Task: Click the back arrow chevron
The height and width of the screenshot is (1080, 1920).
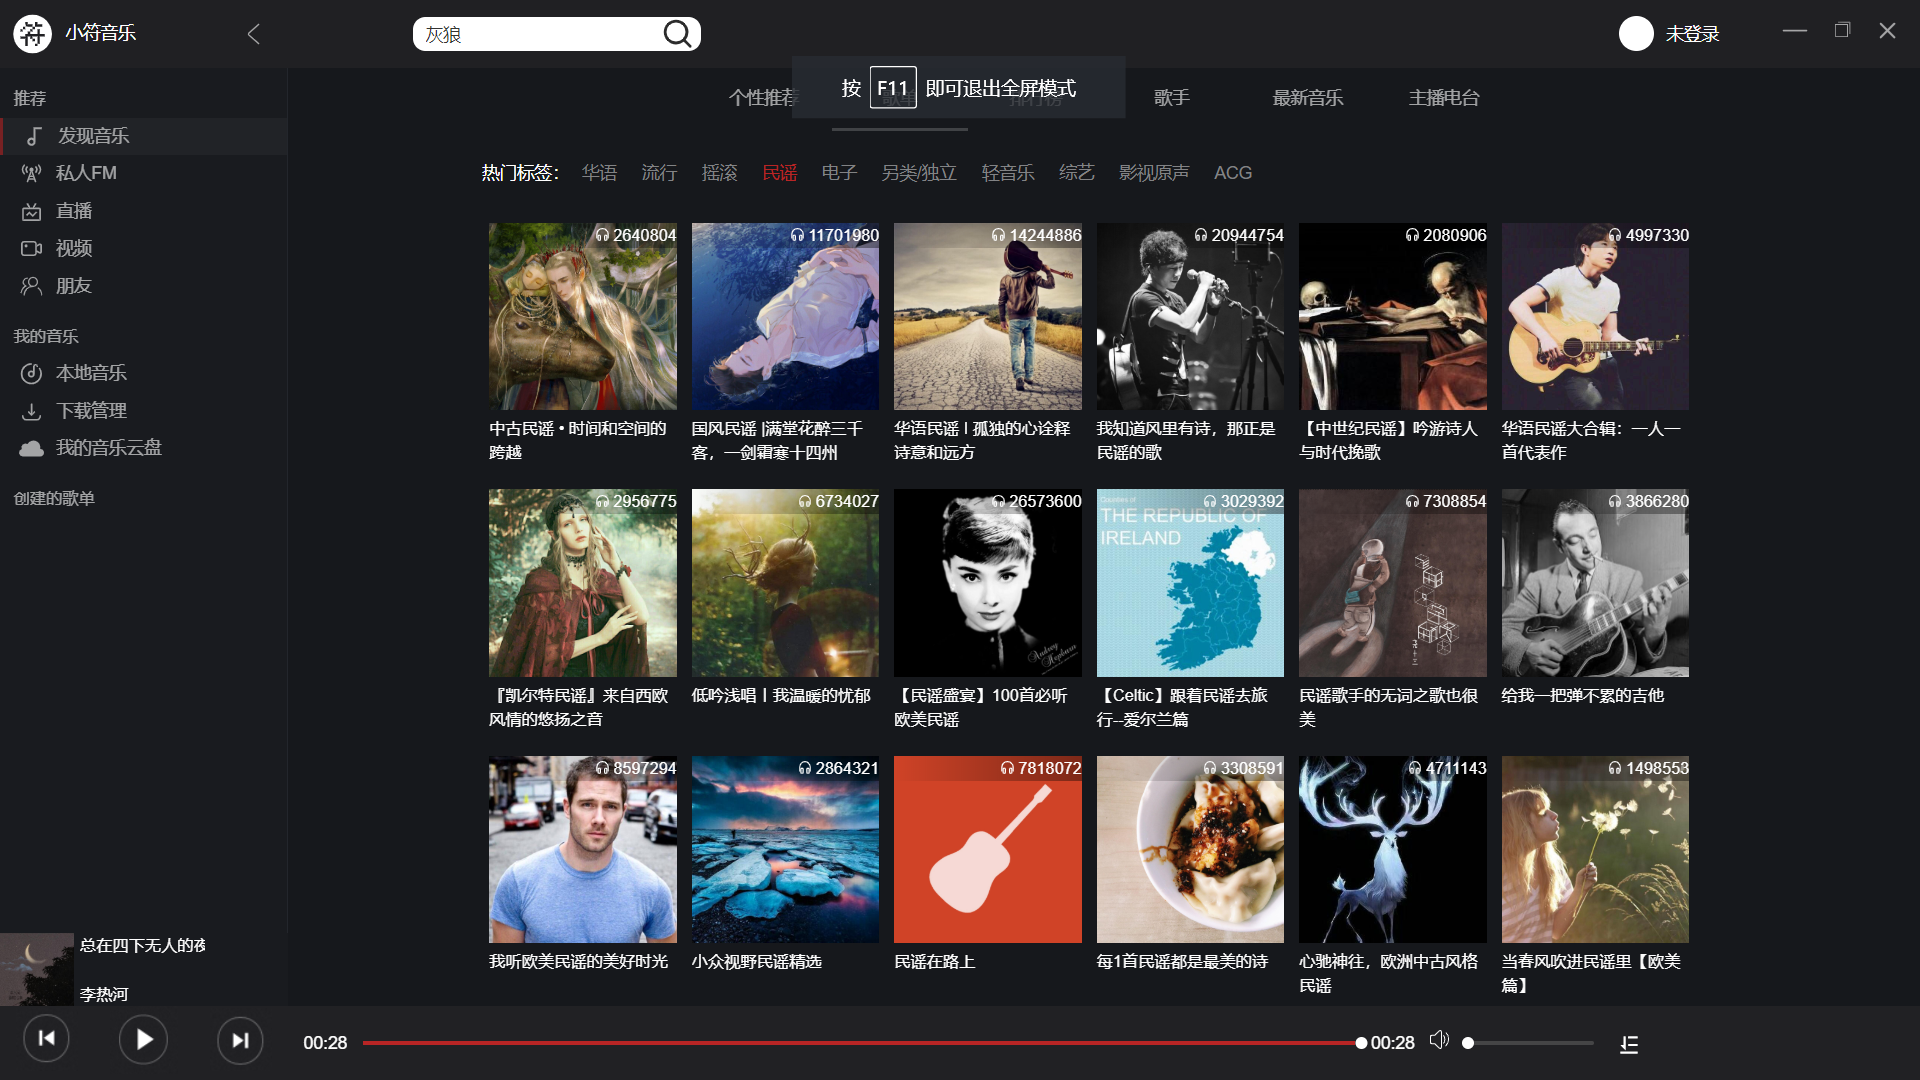Action: [253, 34]
